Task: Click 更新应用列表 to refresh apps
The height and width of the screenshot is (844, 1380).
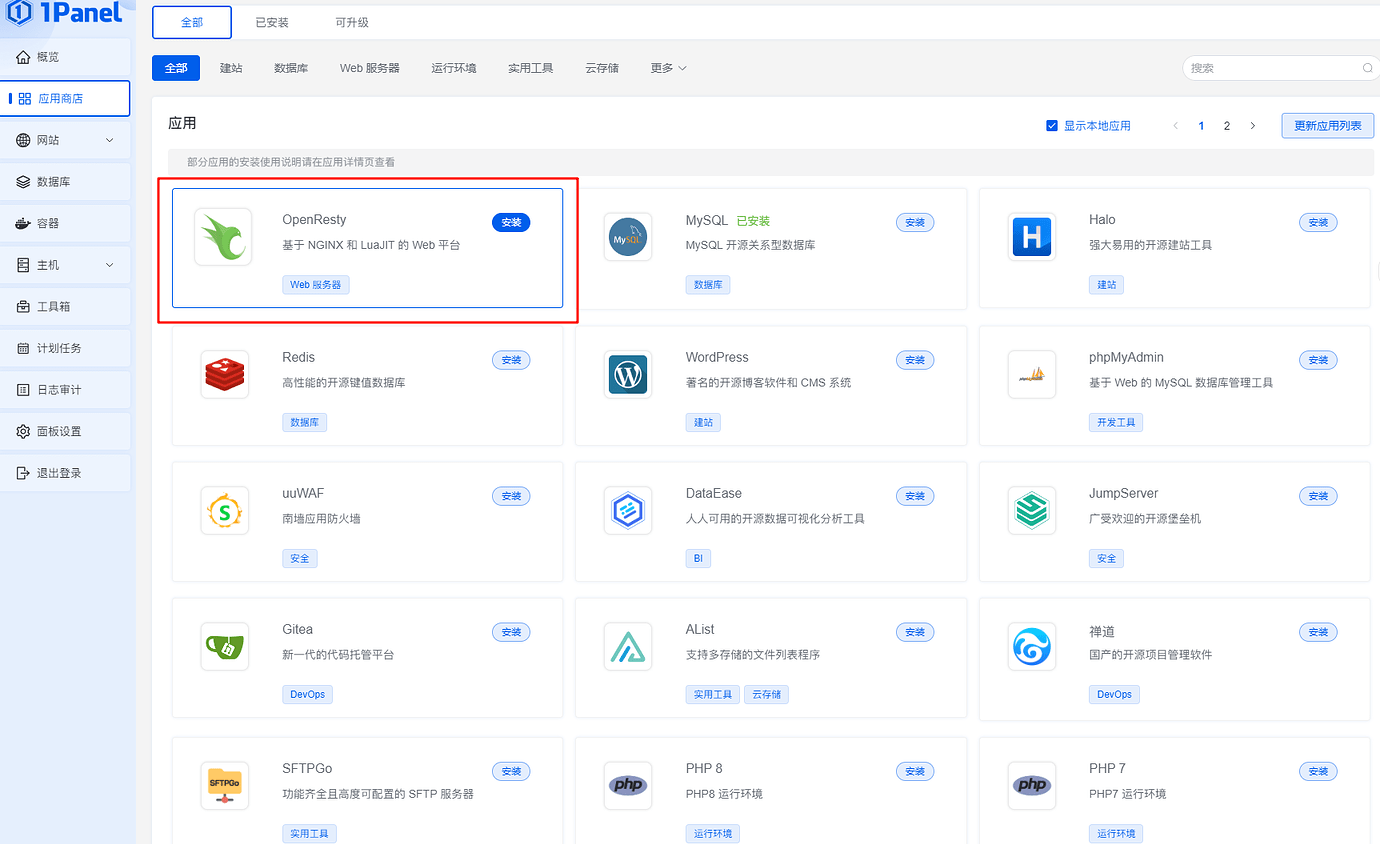Action: [1327, 125]
